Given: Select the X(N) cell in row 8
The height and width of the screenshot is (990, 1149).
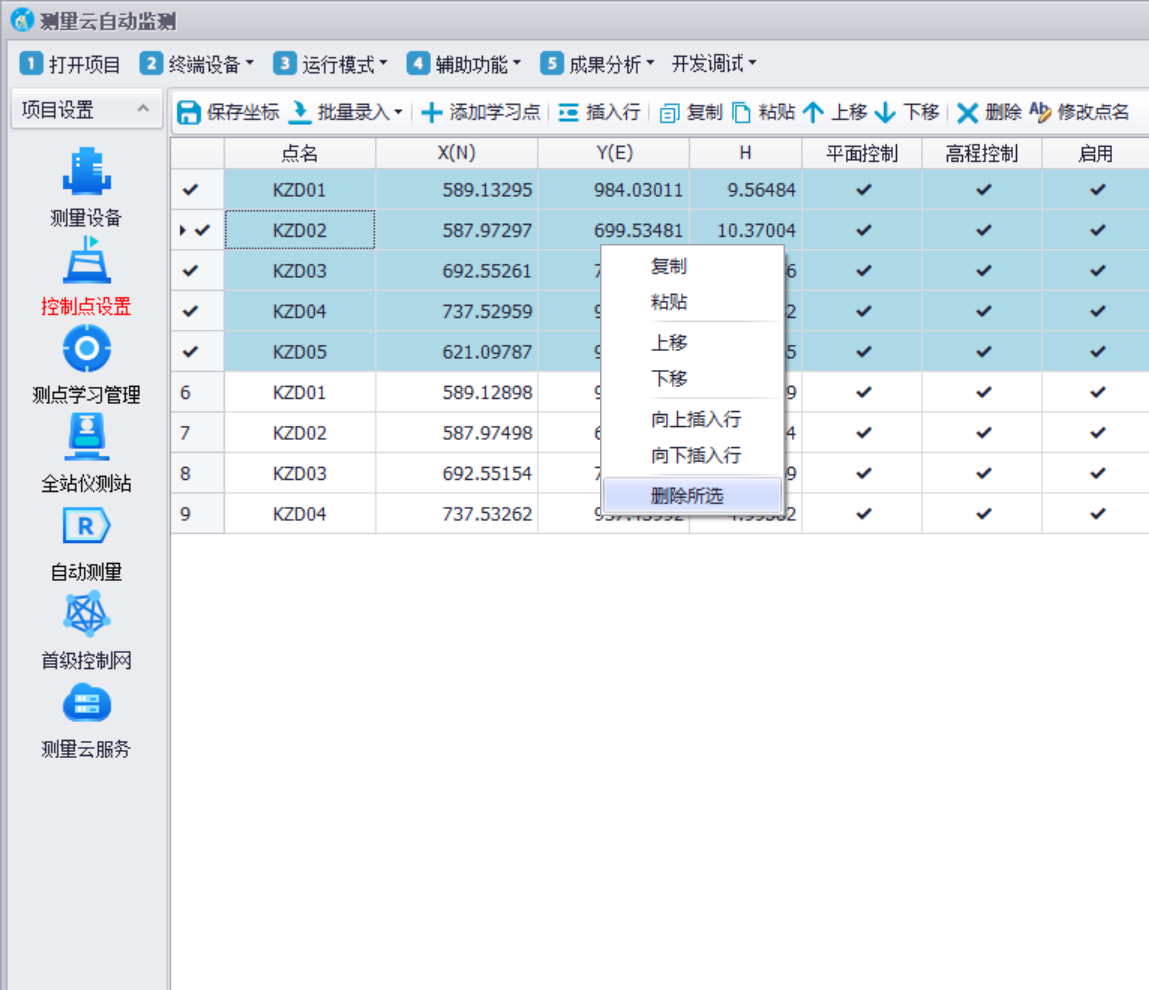Looking at the screenshot, I should [x=456, y=474].
